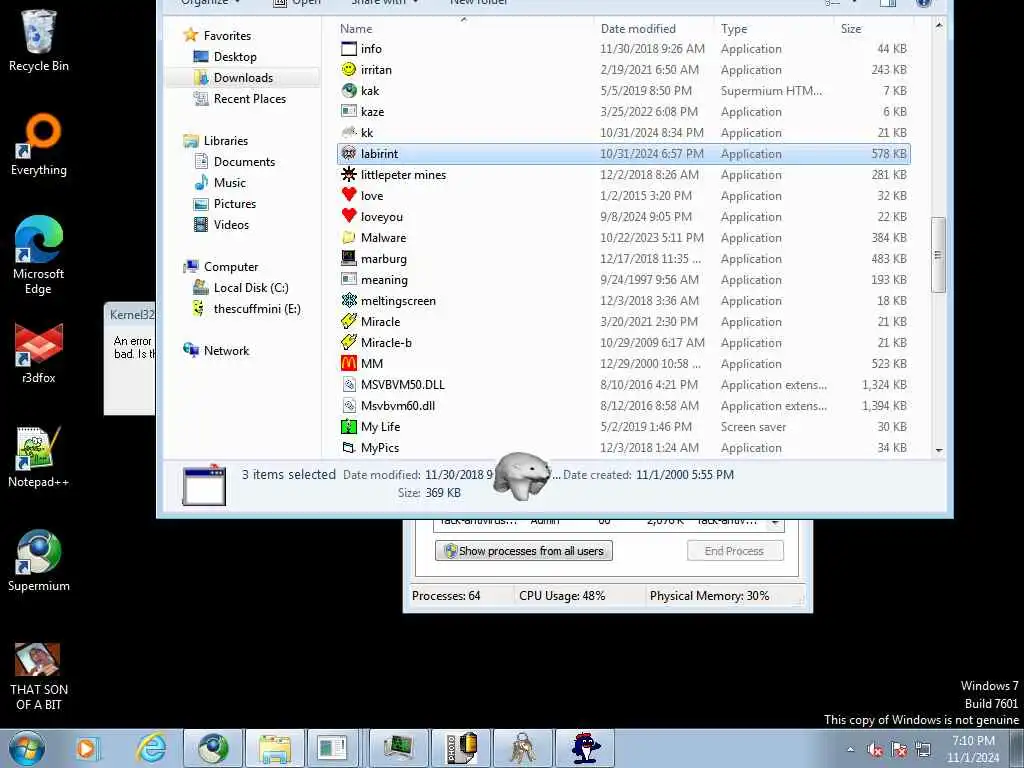Image resolution: width=1024 pixels, height=768 pixels.
Task: Click the Windows Start button
Action: 27,748
